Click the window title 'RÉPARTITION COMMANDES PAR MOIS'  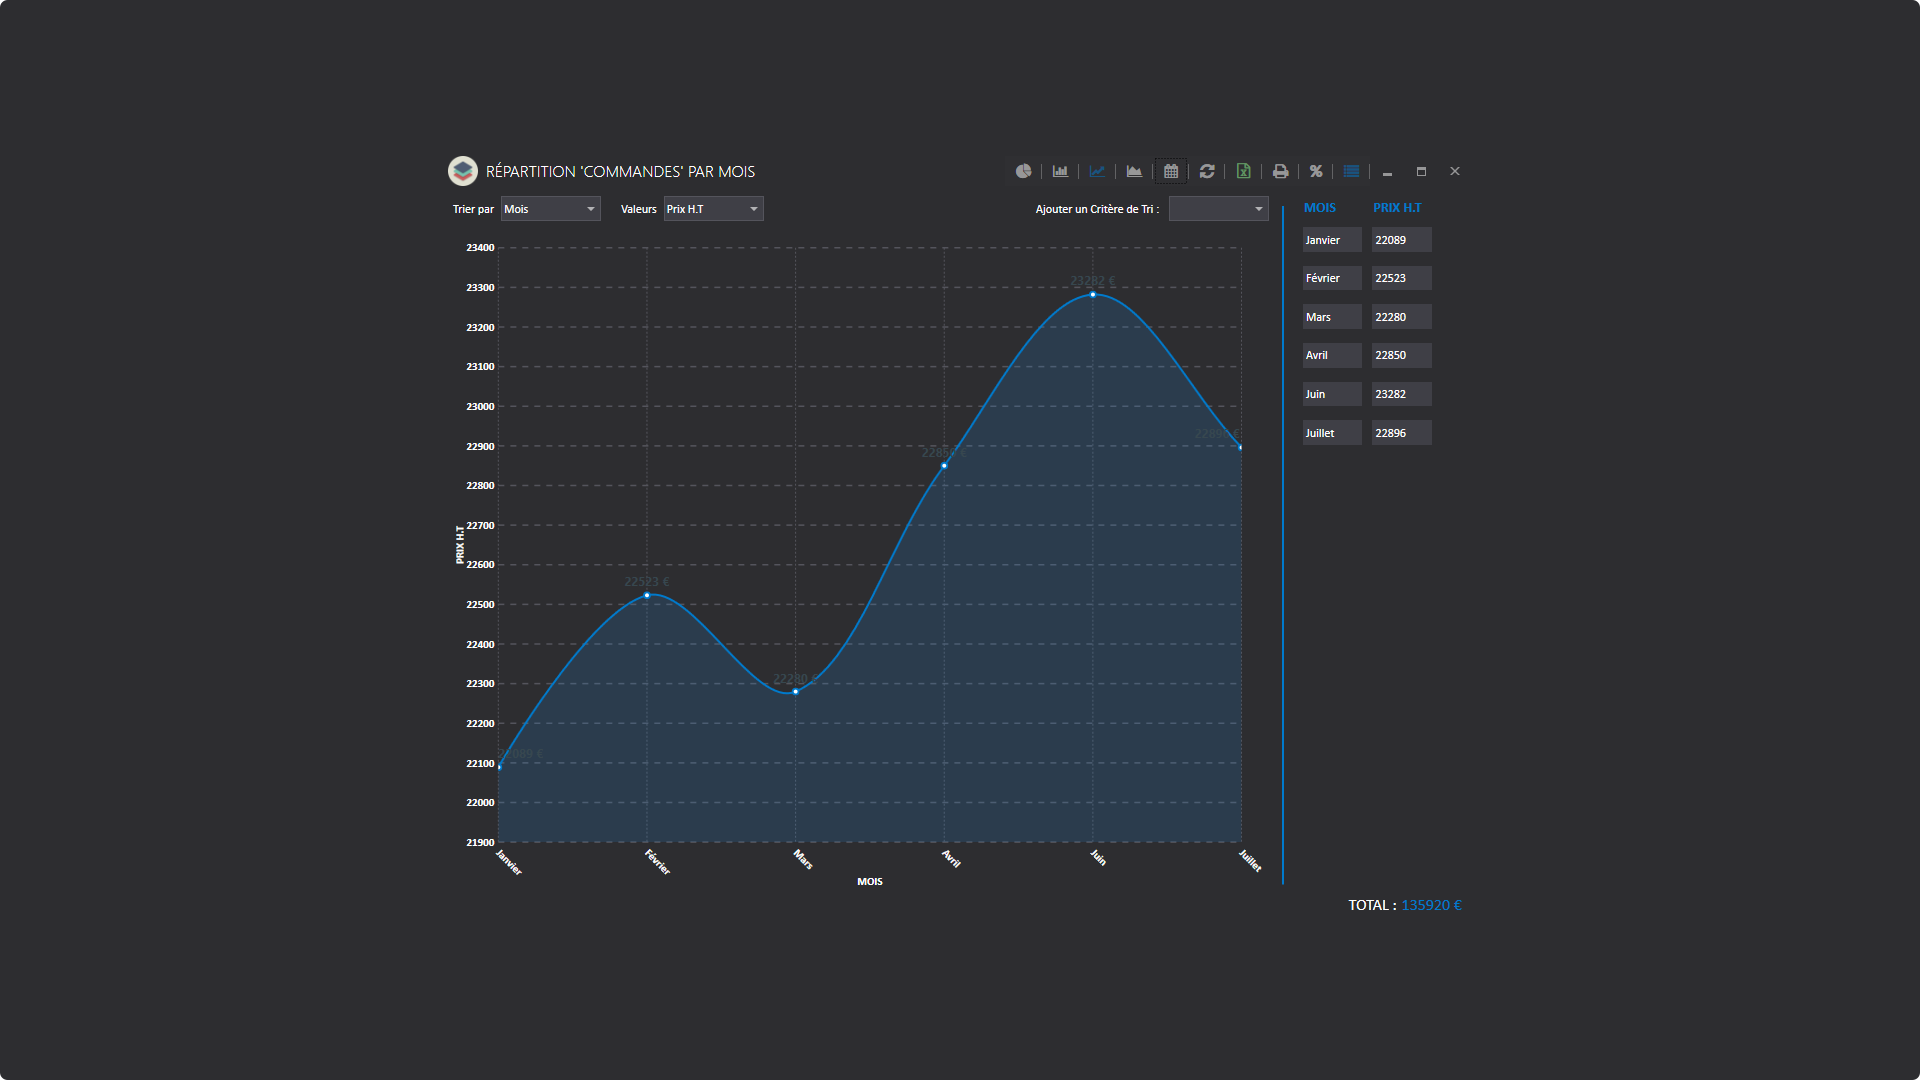[x=620, y=172]
